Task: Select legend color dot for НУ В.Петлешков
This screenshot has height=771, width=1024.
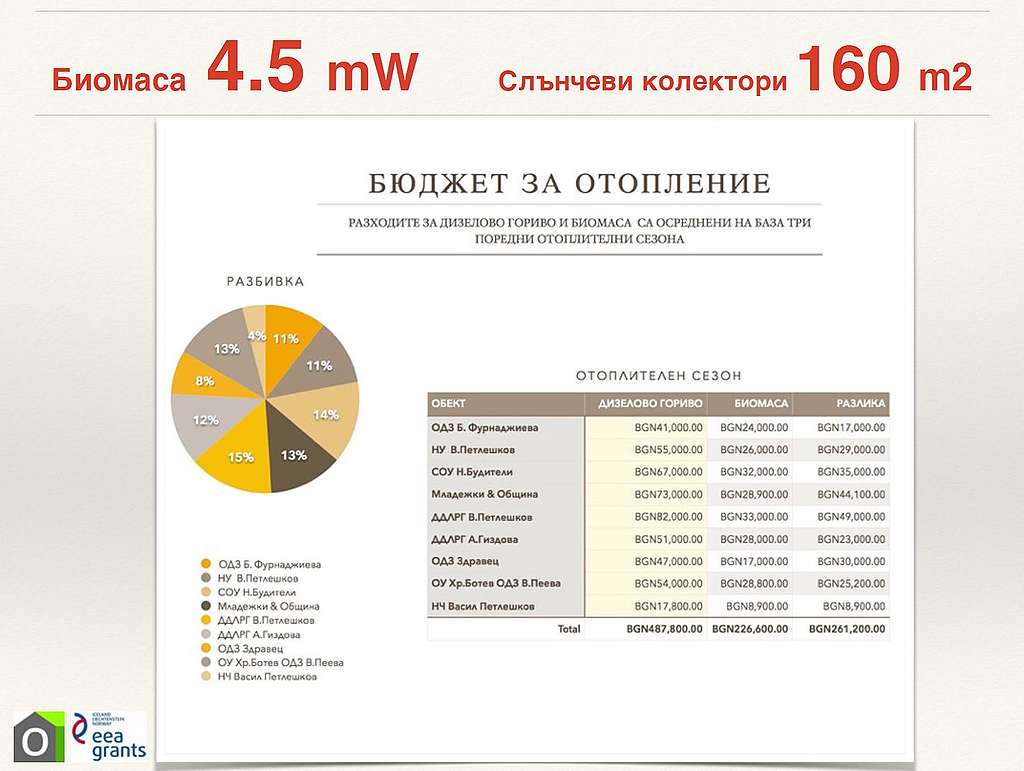Action: pyautogui.click(x=206, y=578)
